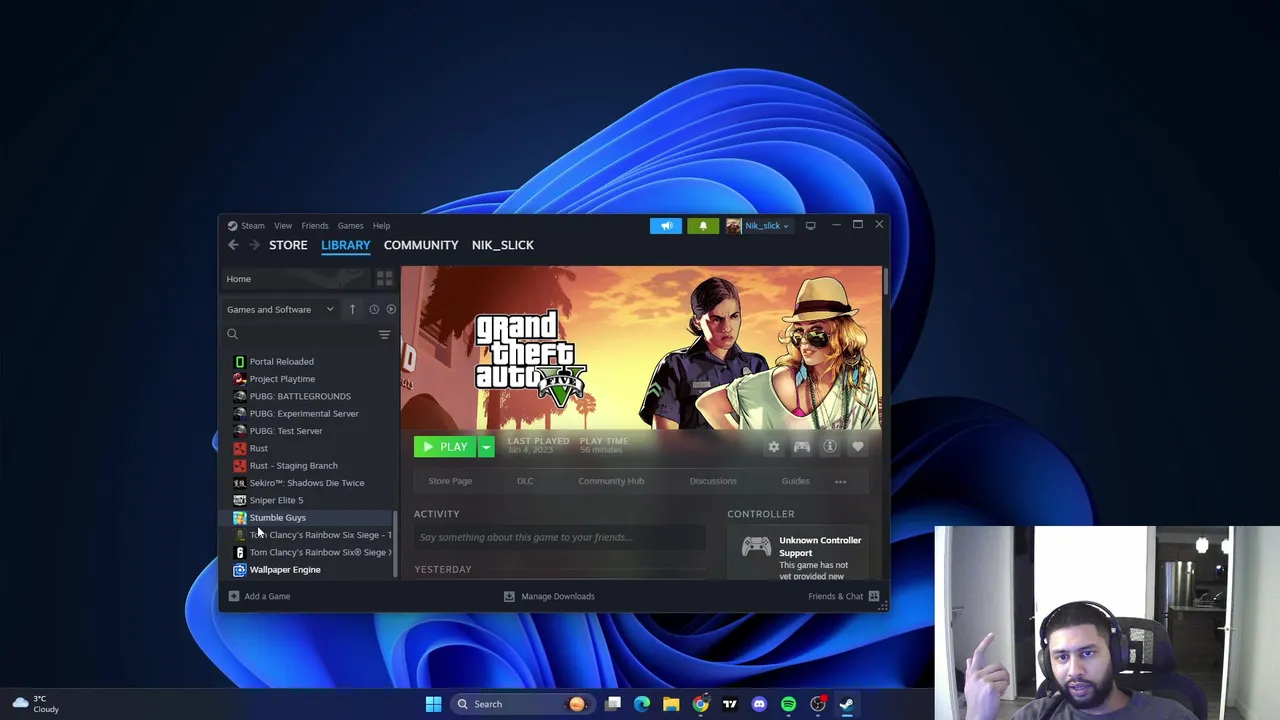Show recent games using the clock icon
This screenshot has height=720, width=1280.
(x=374, y=309)
